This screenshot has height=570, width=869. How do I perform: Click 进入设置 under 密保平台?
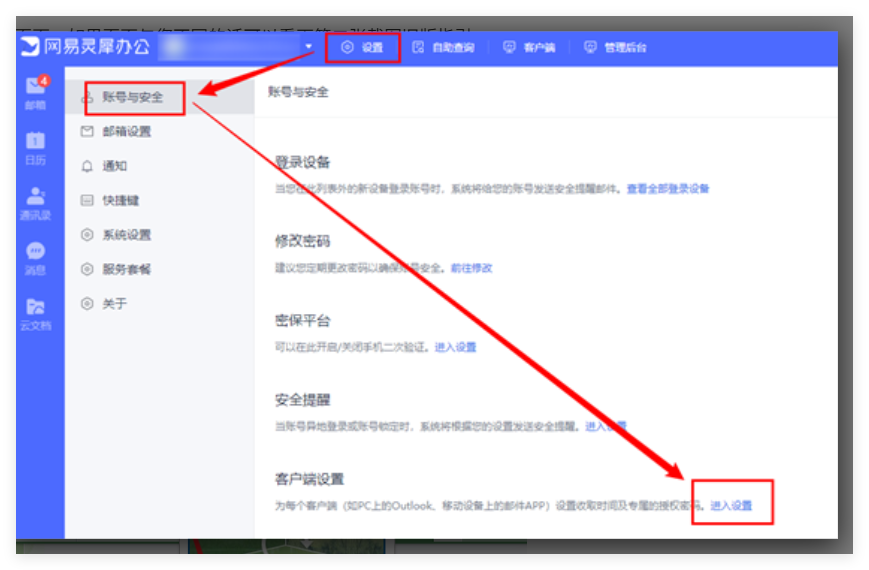[x=456, y=347]
